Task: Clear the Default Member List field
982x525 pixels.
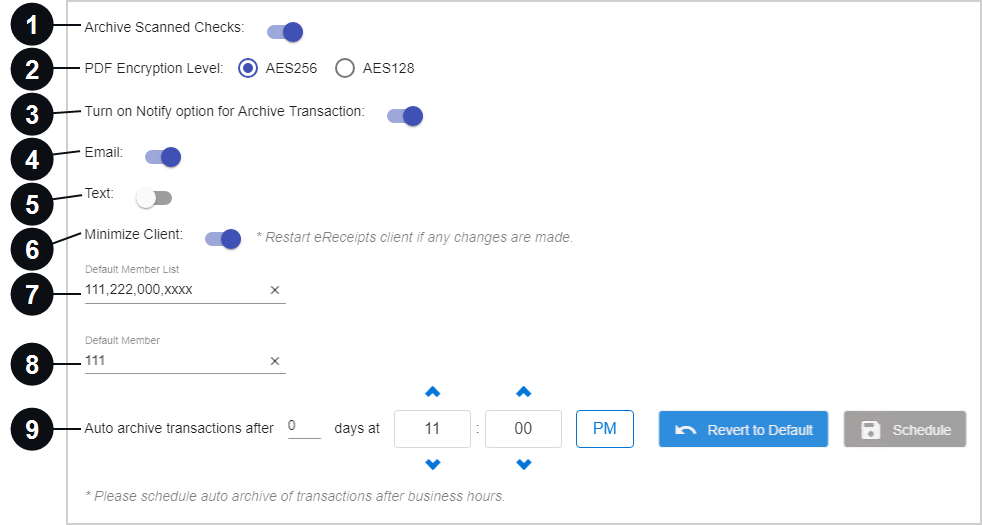Action: [x=274, y=290]
